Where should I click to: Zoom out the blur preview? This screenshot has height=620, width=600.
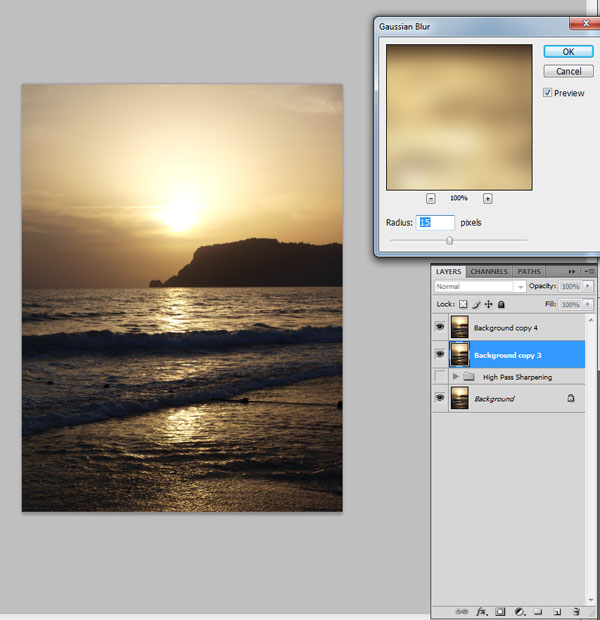[x=431, y=198]
